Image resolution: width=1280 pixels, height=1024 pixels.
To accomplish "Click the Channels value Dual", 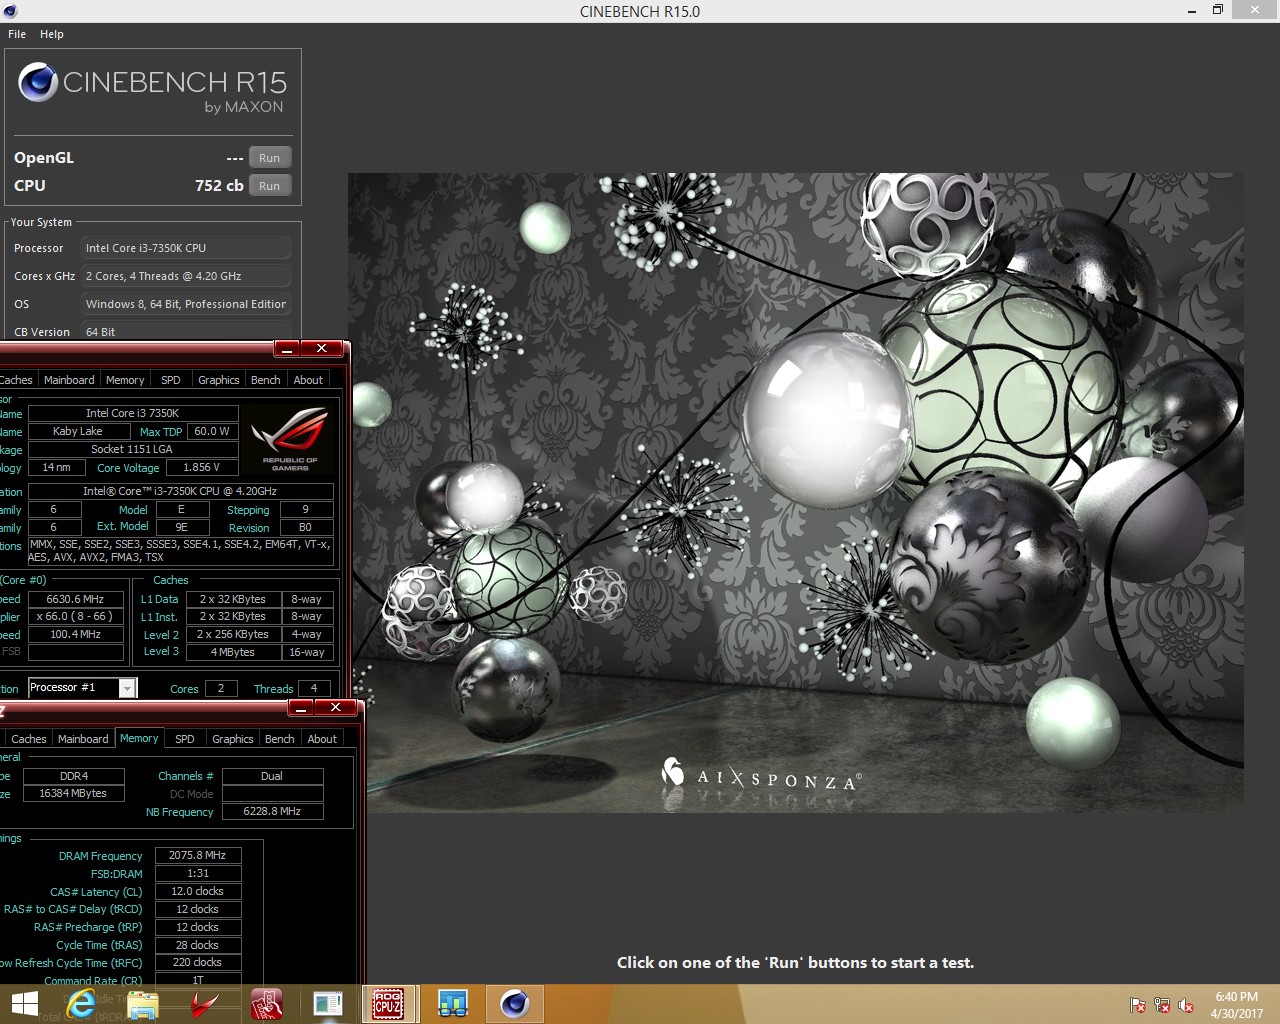I will [272, 776].
